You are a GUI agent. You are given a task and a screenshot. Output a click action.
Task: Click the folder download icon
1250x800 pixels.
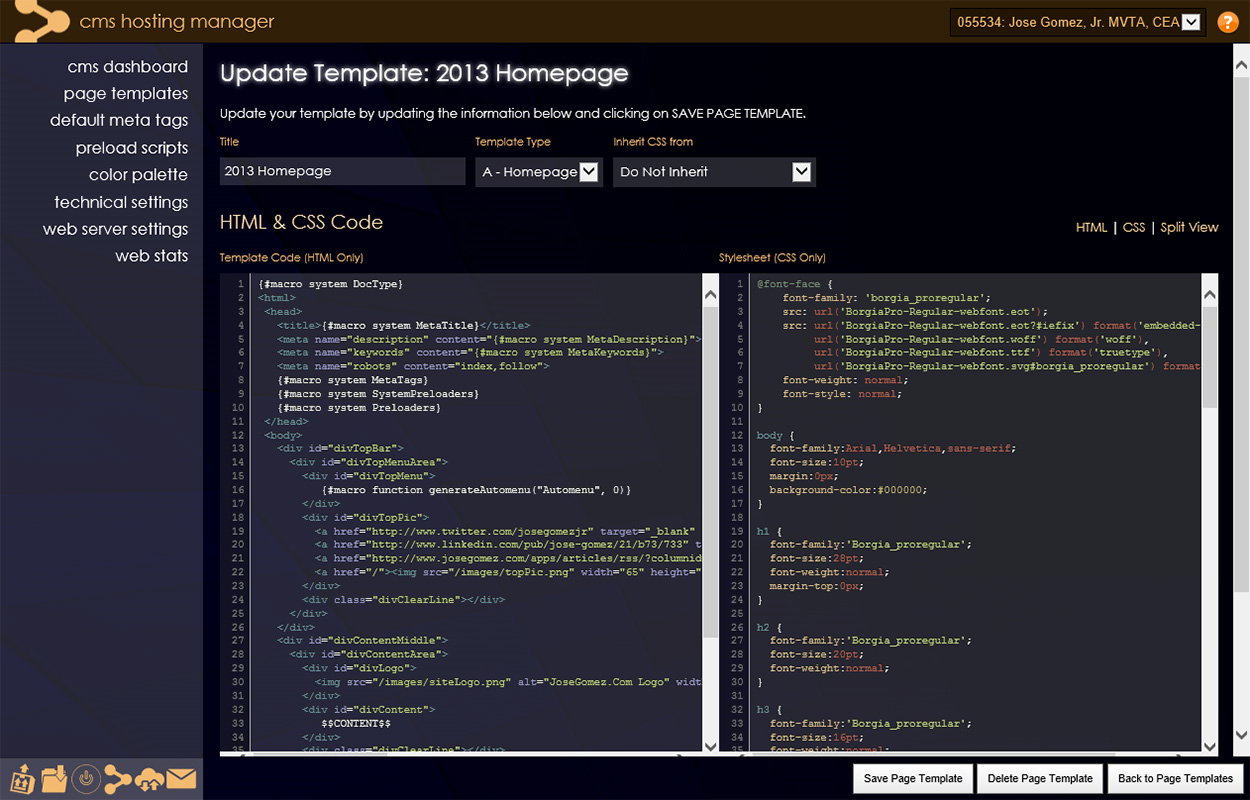coord(54,778)
